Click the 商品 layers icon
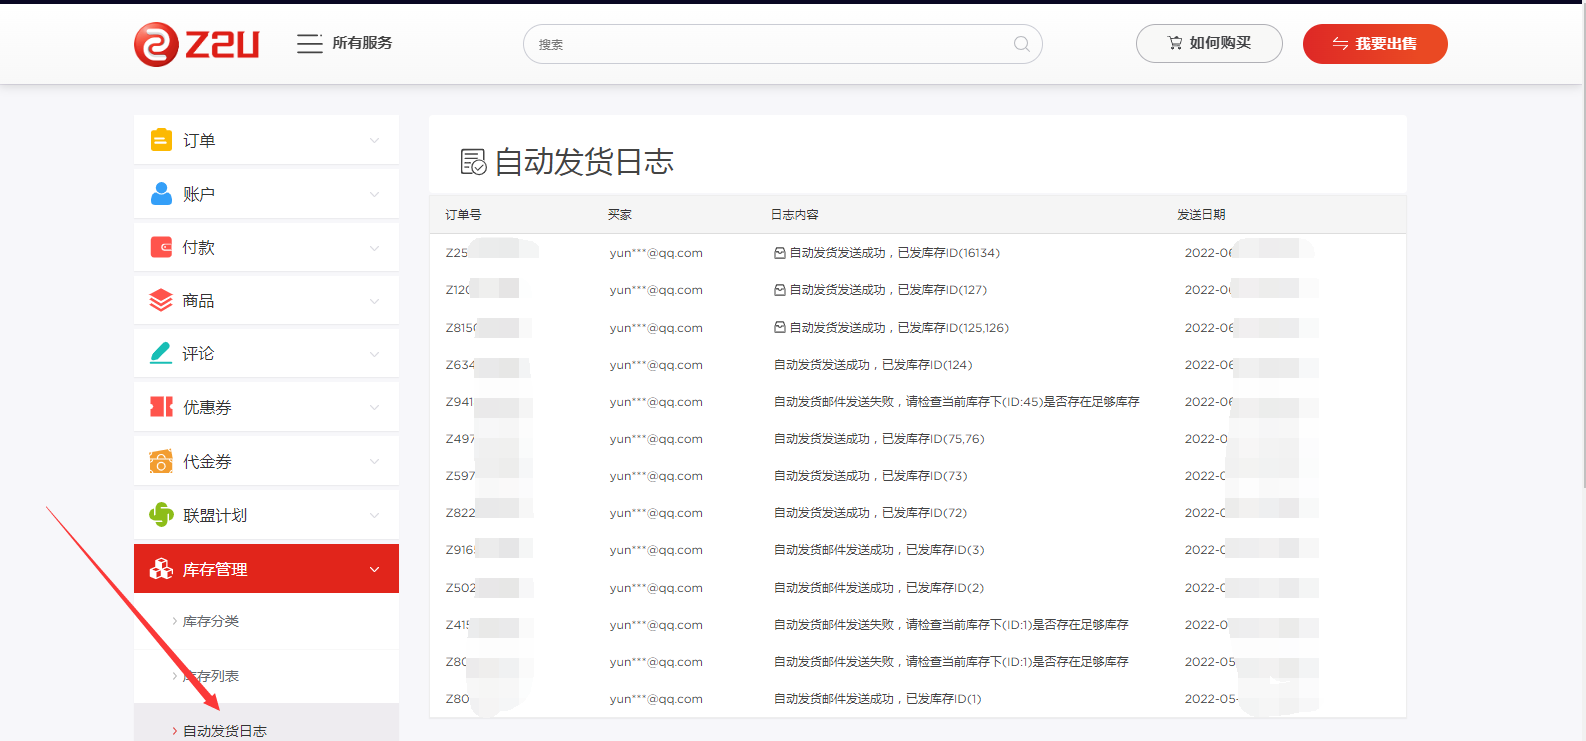 (x=161, y=300)
